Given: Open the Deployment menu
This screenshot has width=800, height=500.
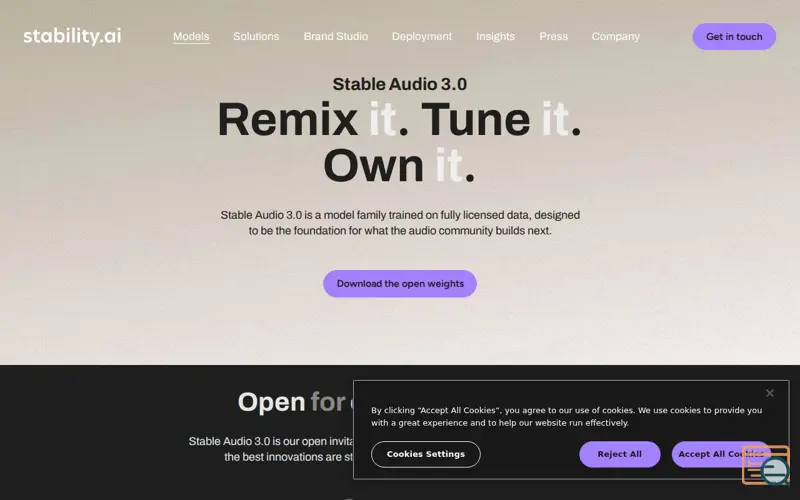Looking at the screenshot, I should click(422, 36).
